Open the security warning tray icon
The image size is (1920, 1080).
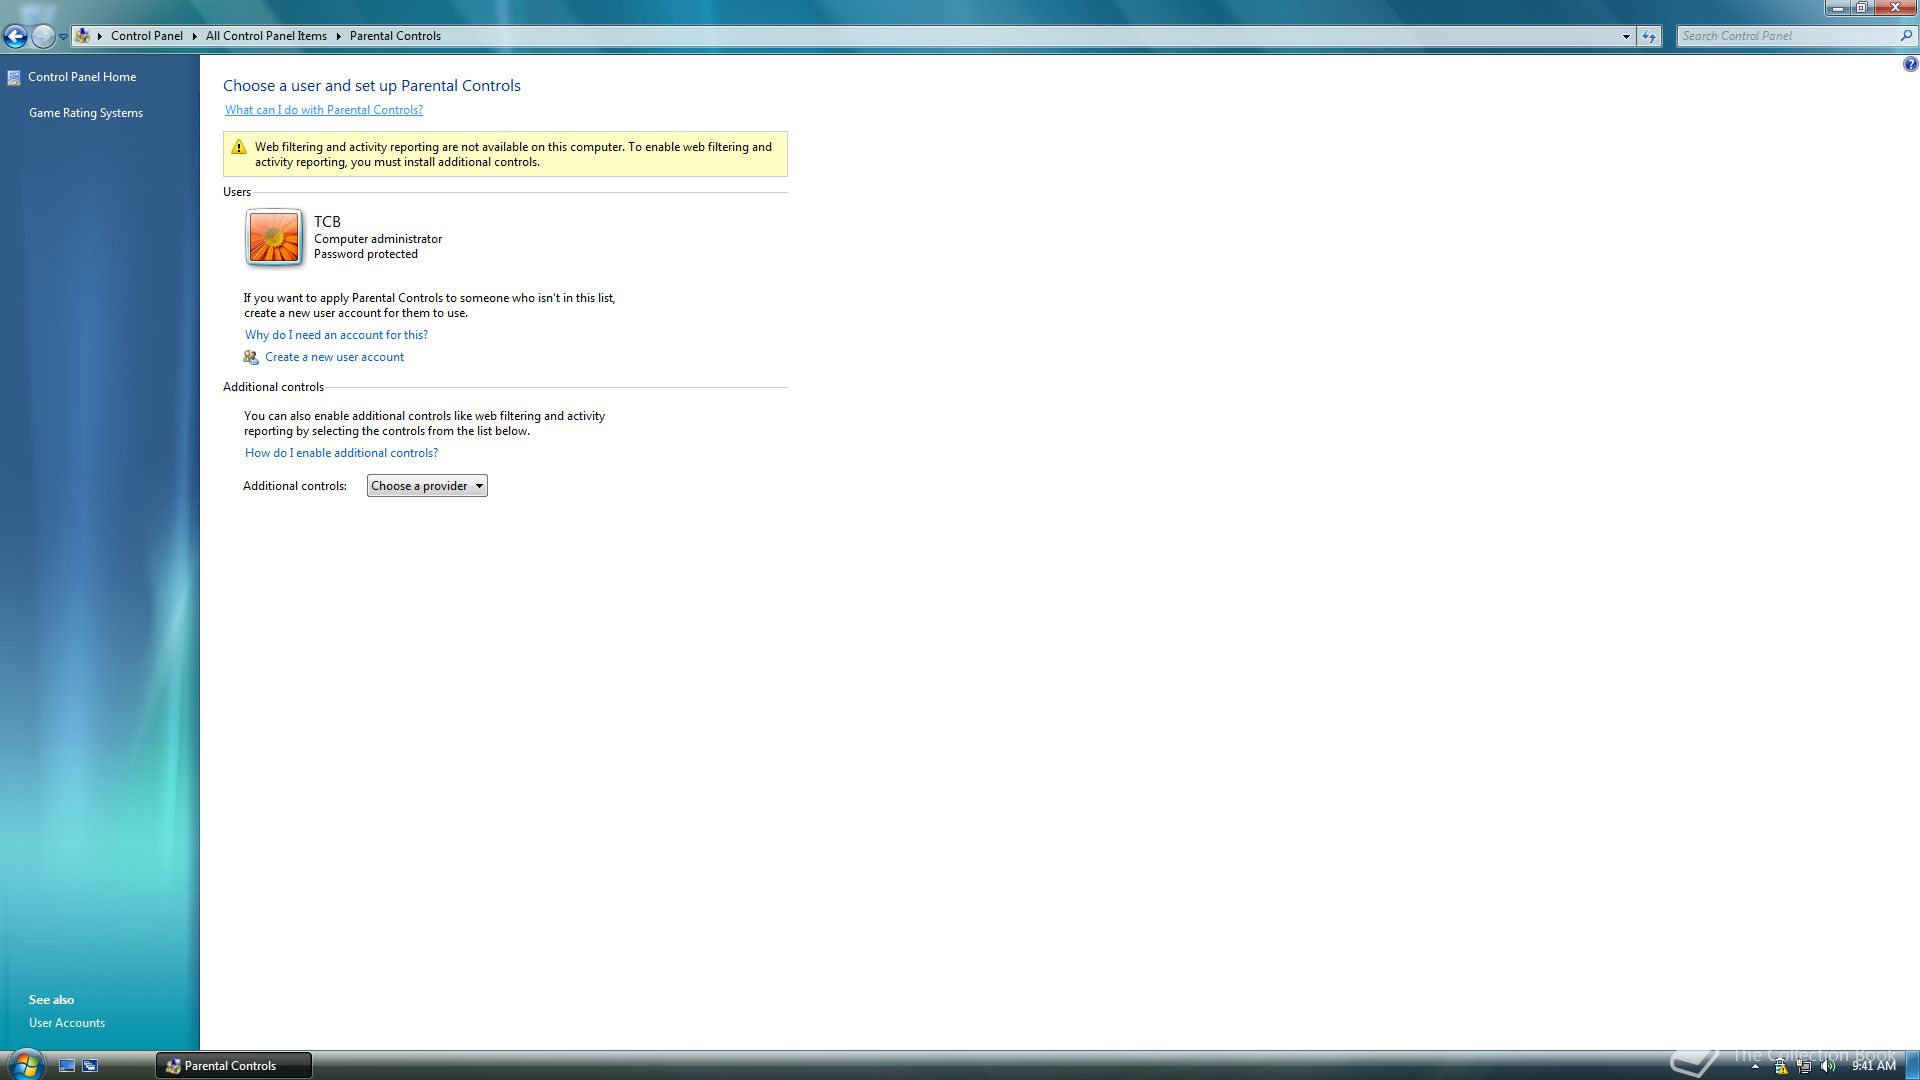(x=1781, y=1066)
